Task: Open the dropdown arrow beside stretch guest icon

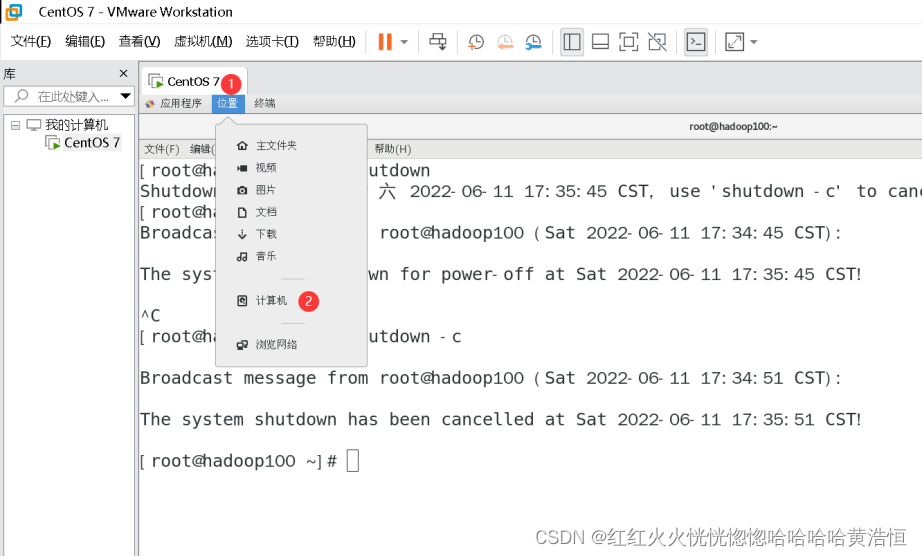Action: 754,42
